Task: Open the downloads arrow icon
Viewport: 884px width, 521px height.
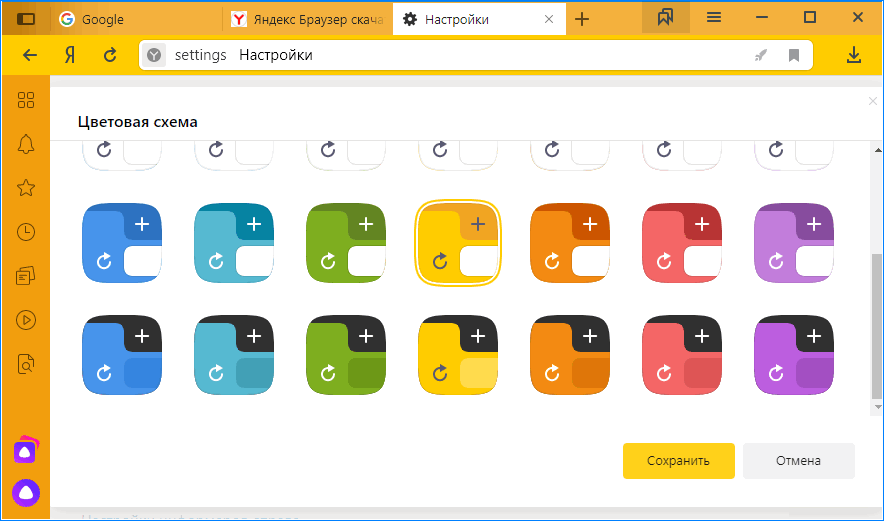Action: (853, 55)
